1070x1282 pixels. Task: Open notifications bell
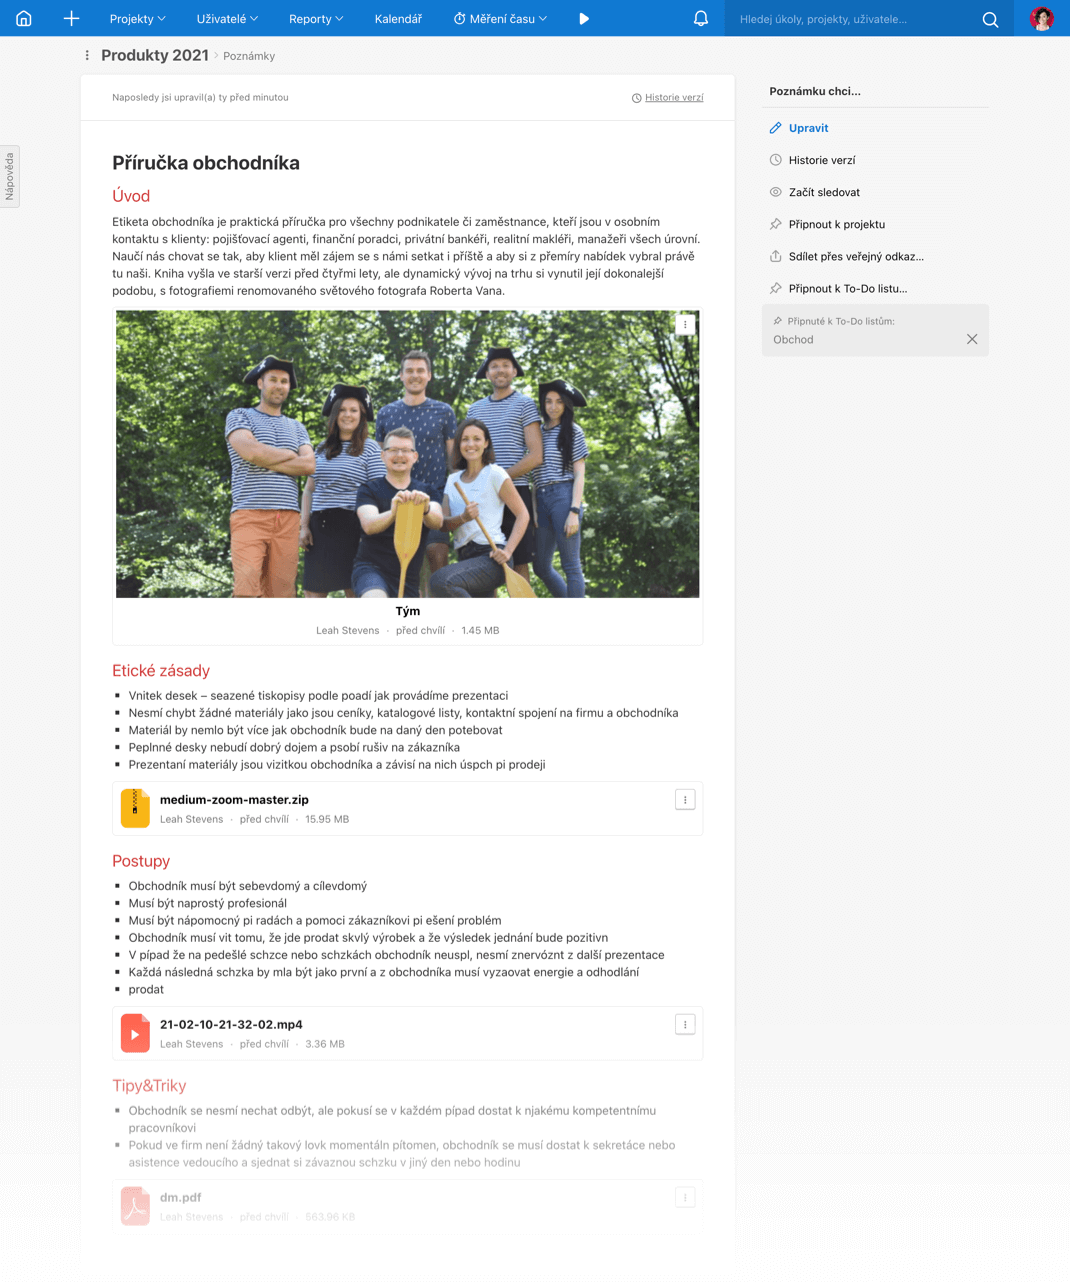click(701, 18)
